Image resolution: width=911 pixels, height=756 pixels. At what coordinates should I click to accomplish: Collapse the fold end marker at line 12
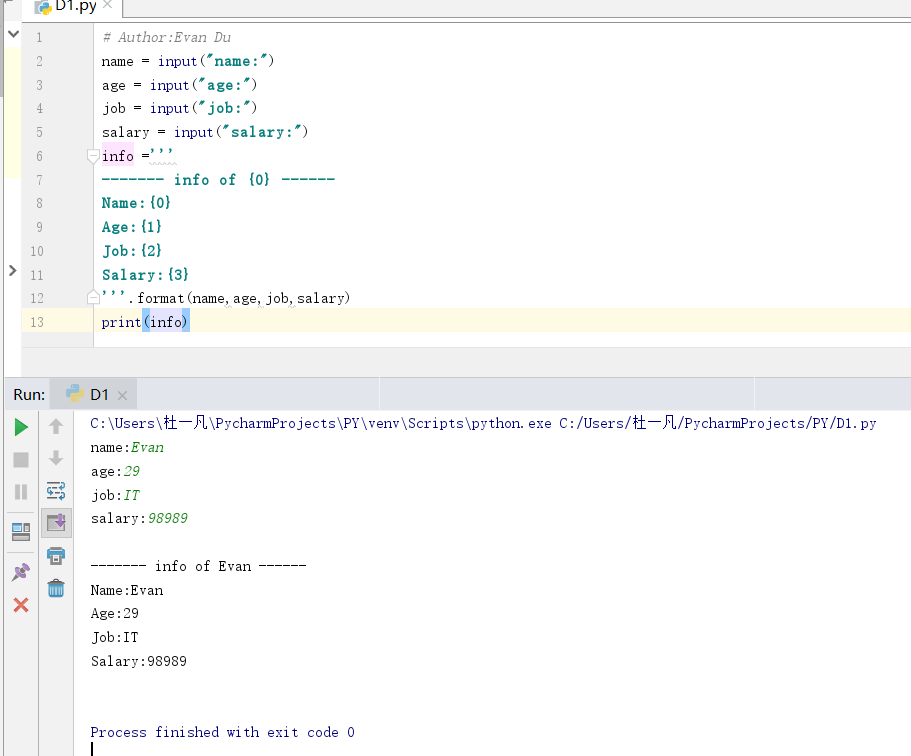93,297
